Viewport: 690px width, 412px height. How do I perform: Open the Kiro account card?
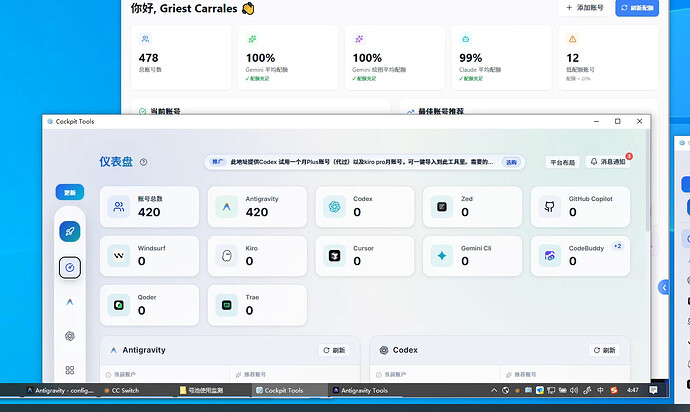pos(257,256)
